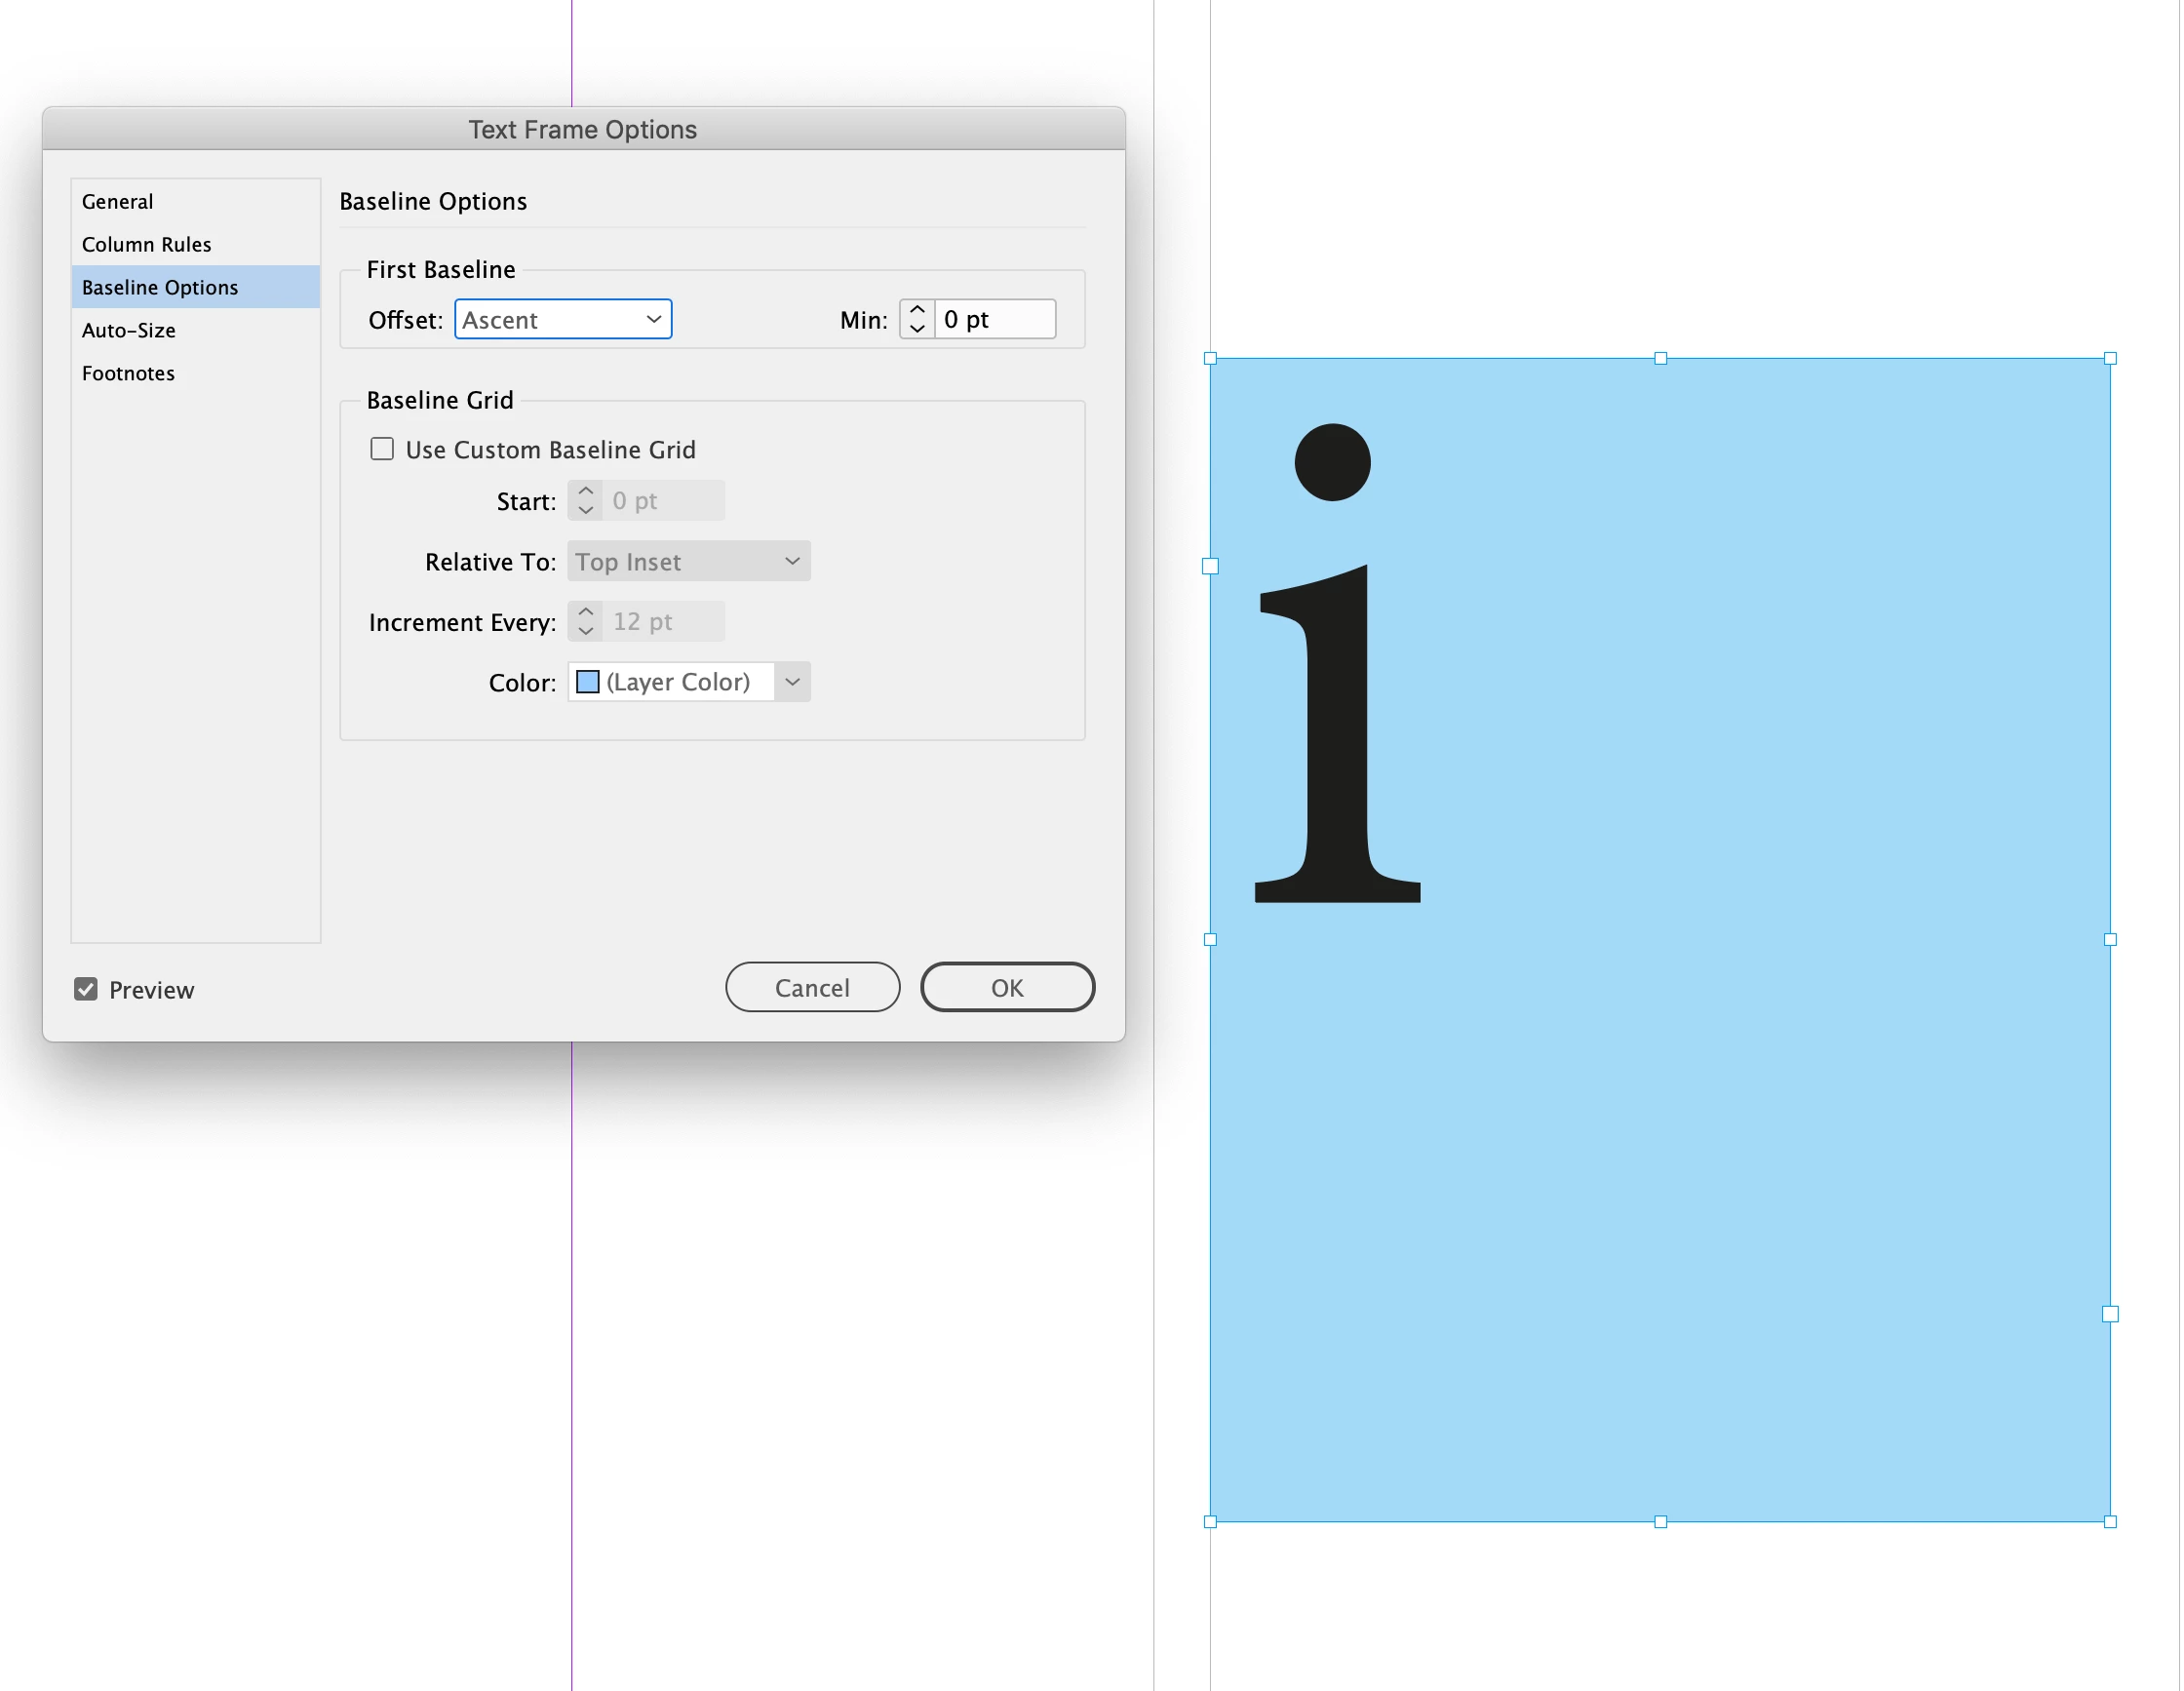The width and height of the screenshot is (2184, 1691).
Task: Select the Footnotes section
Action: (x=128, y=374)
